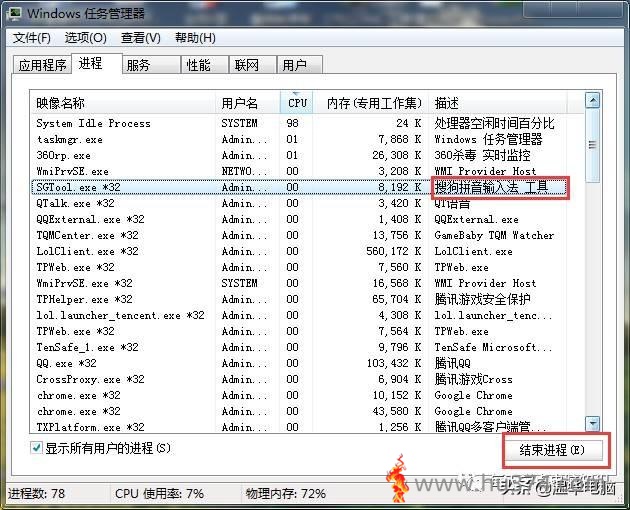
Task: Select the TXPlatform.exe *32 process
Action: (299, 426)
